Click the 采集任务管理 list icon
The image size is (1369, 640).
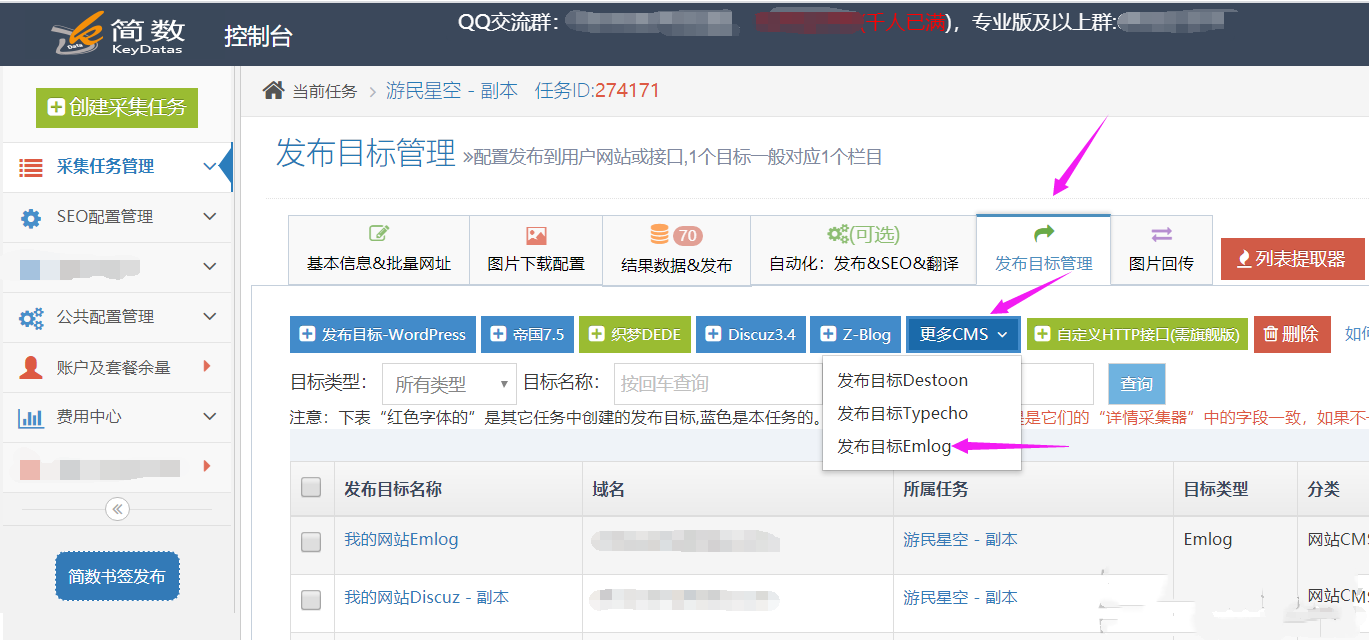[x=31, y=167]
